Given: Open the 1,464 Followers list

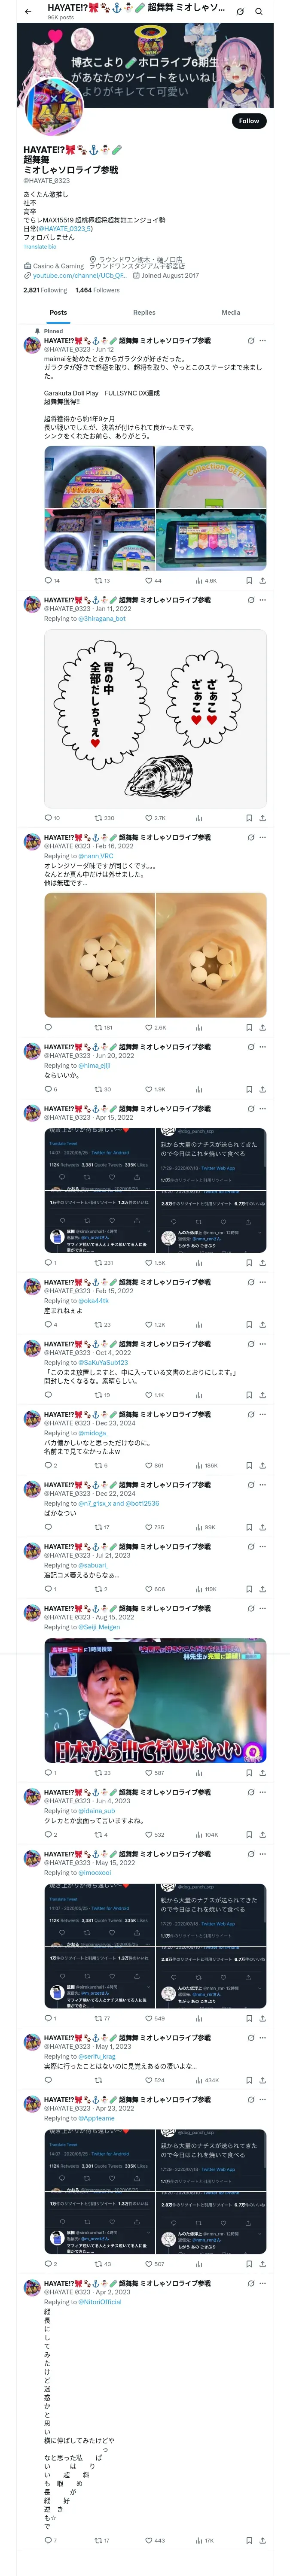Looking at the screenshot, I should pos(97,290).
